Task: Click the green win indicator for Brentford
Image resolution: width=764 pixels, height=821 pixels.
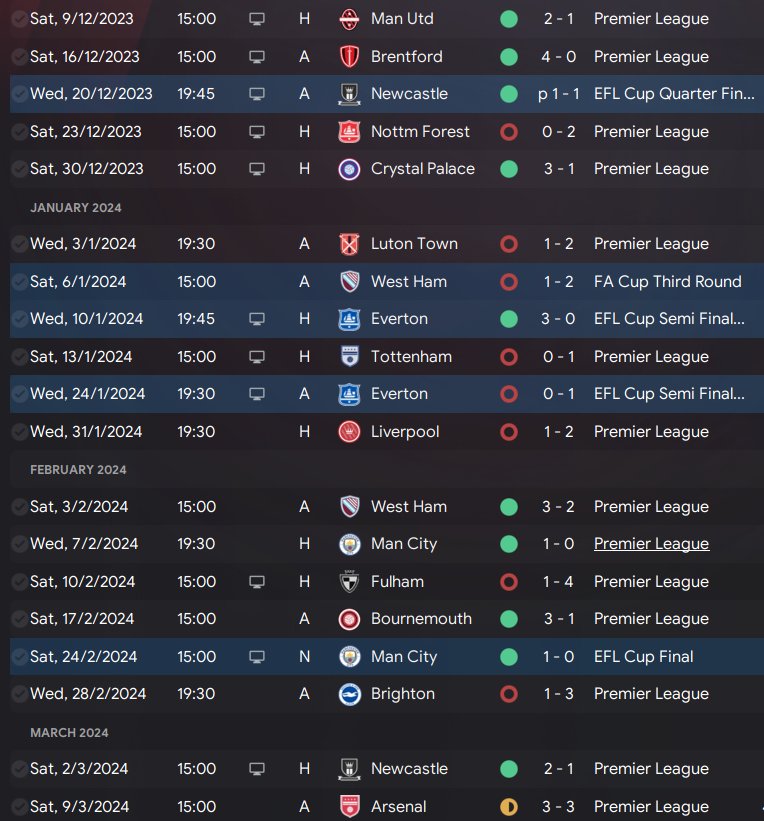Action: coord(509,57)
